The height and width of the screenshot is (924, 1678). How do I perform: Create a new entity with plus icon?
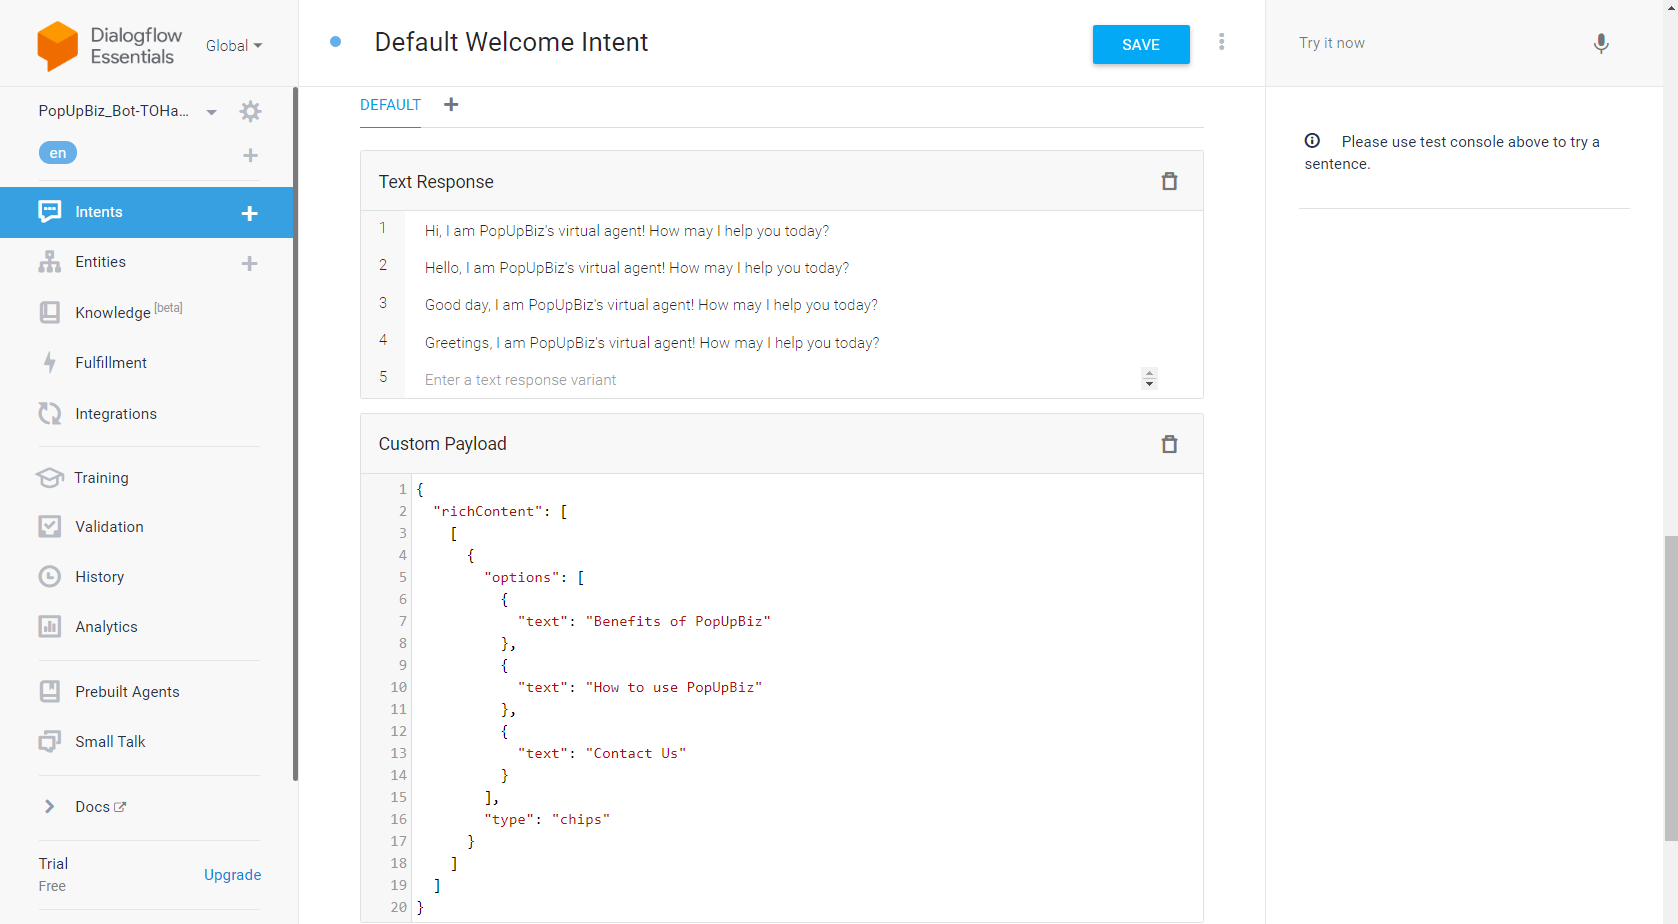(x=250, y=263)
